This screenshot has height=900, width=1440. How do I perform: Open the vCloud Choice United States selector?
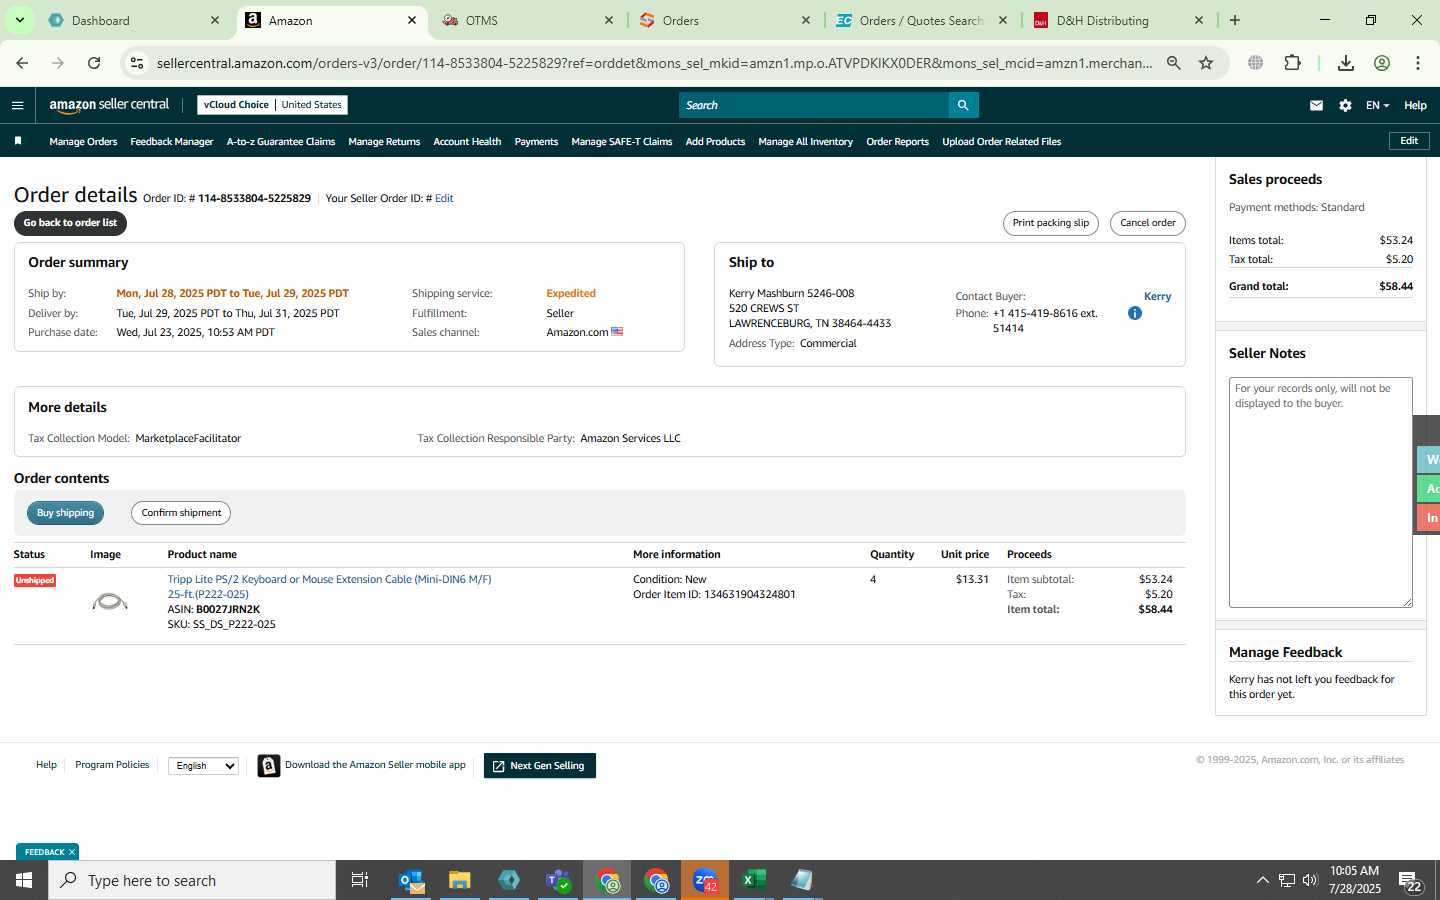[272, 105]
